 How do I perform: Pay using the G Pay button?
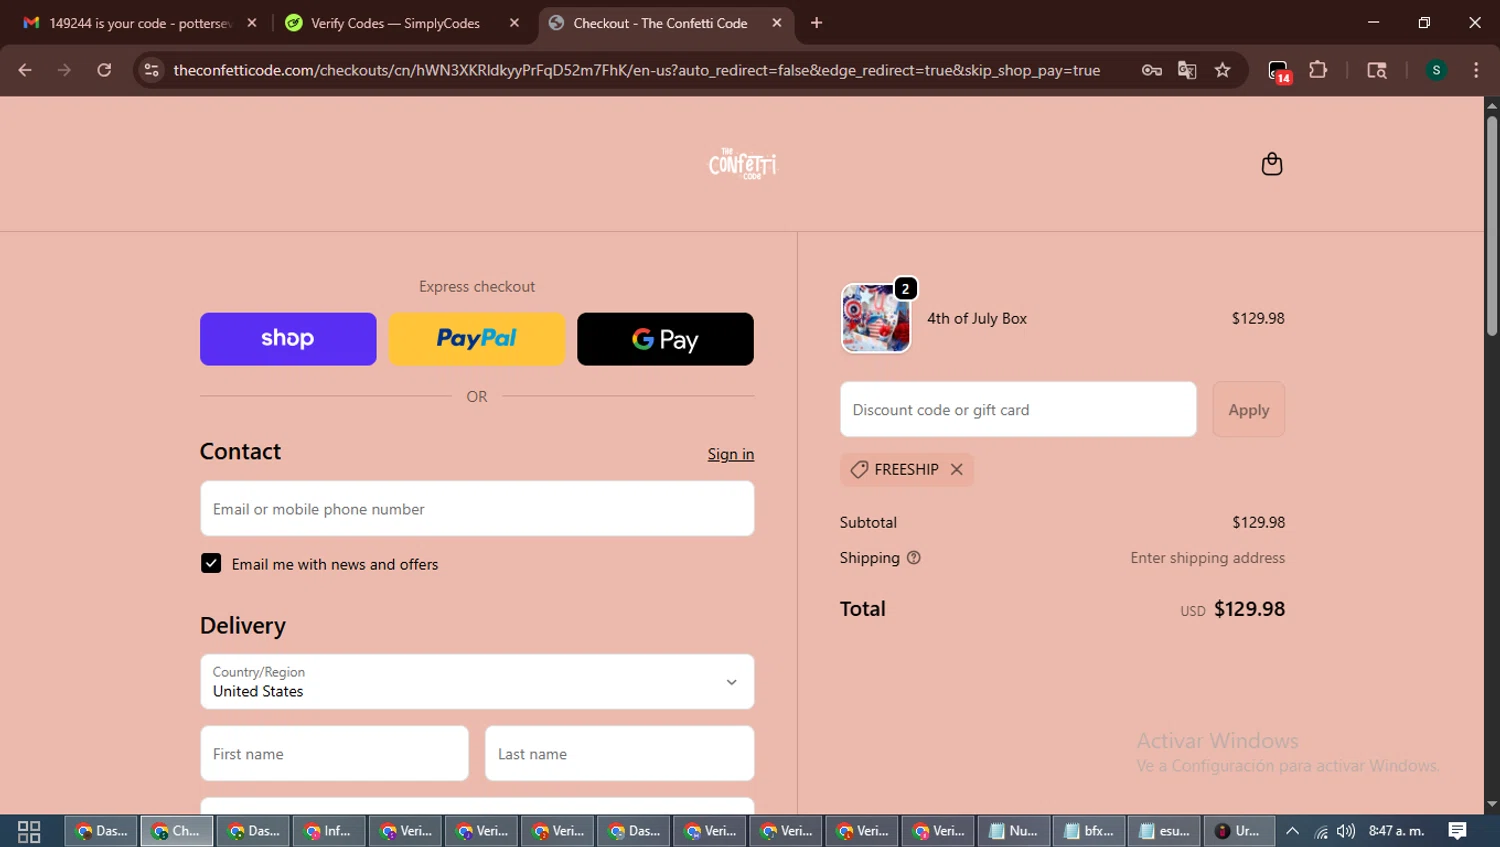click(665, 339)
